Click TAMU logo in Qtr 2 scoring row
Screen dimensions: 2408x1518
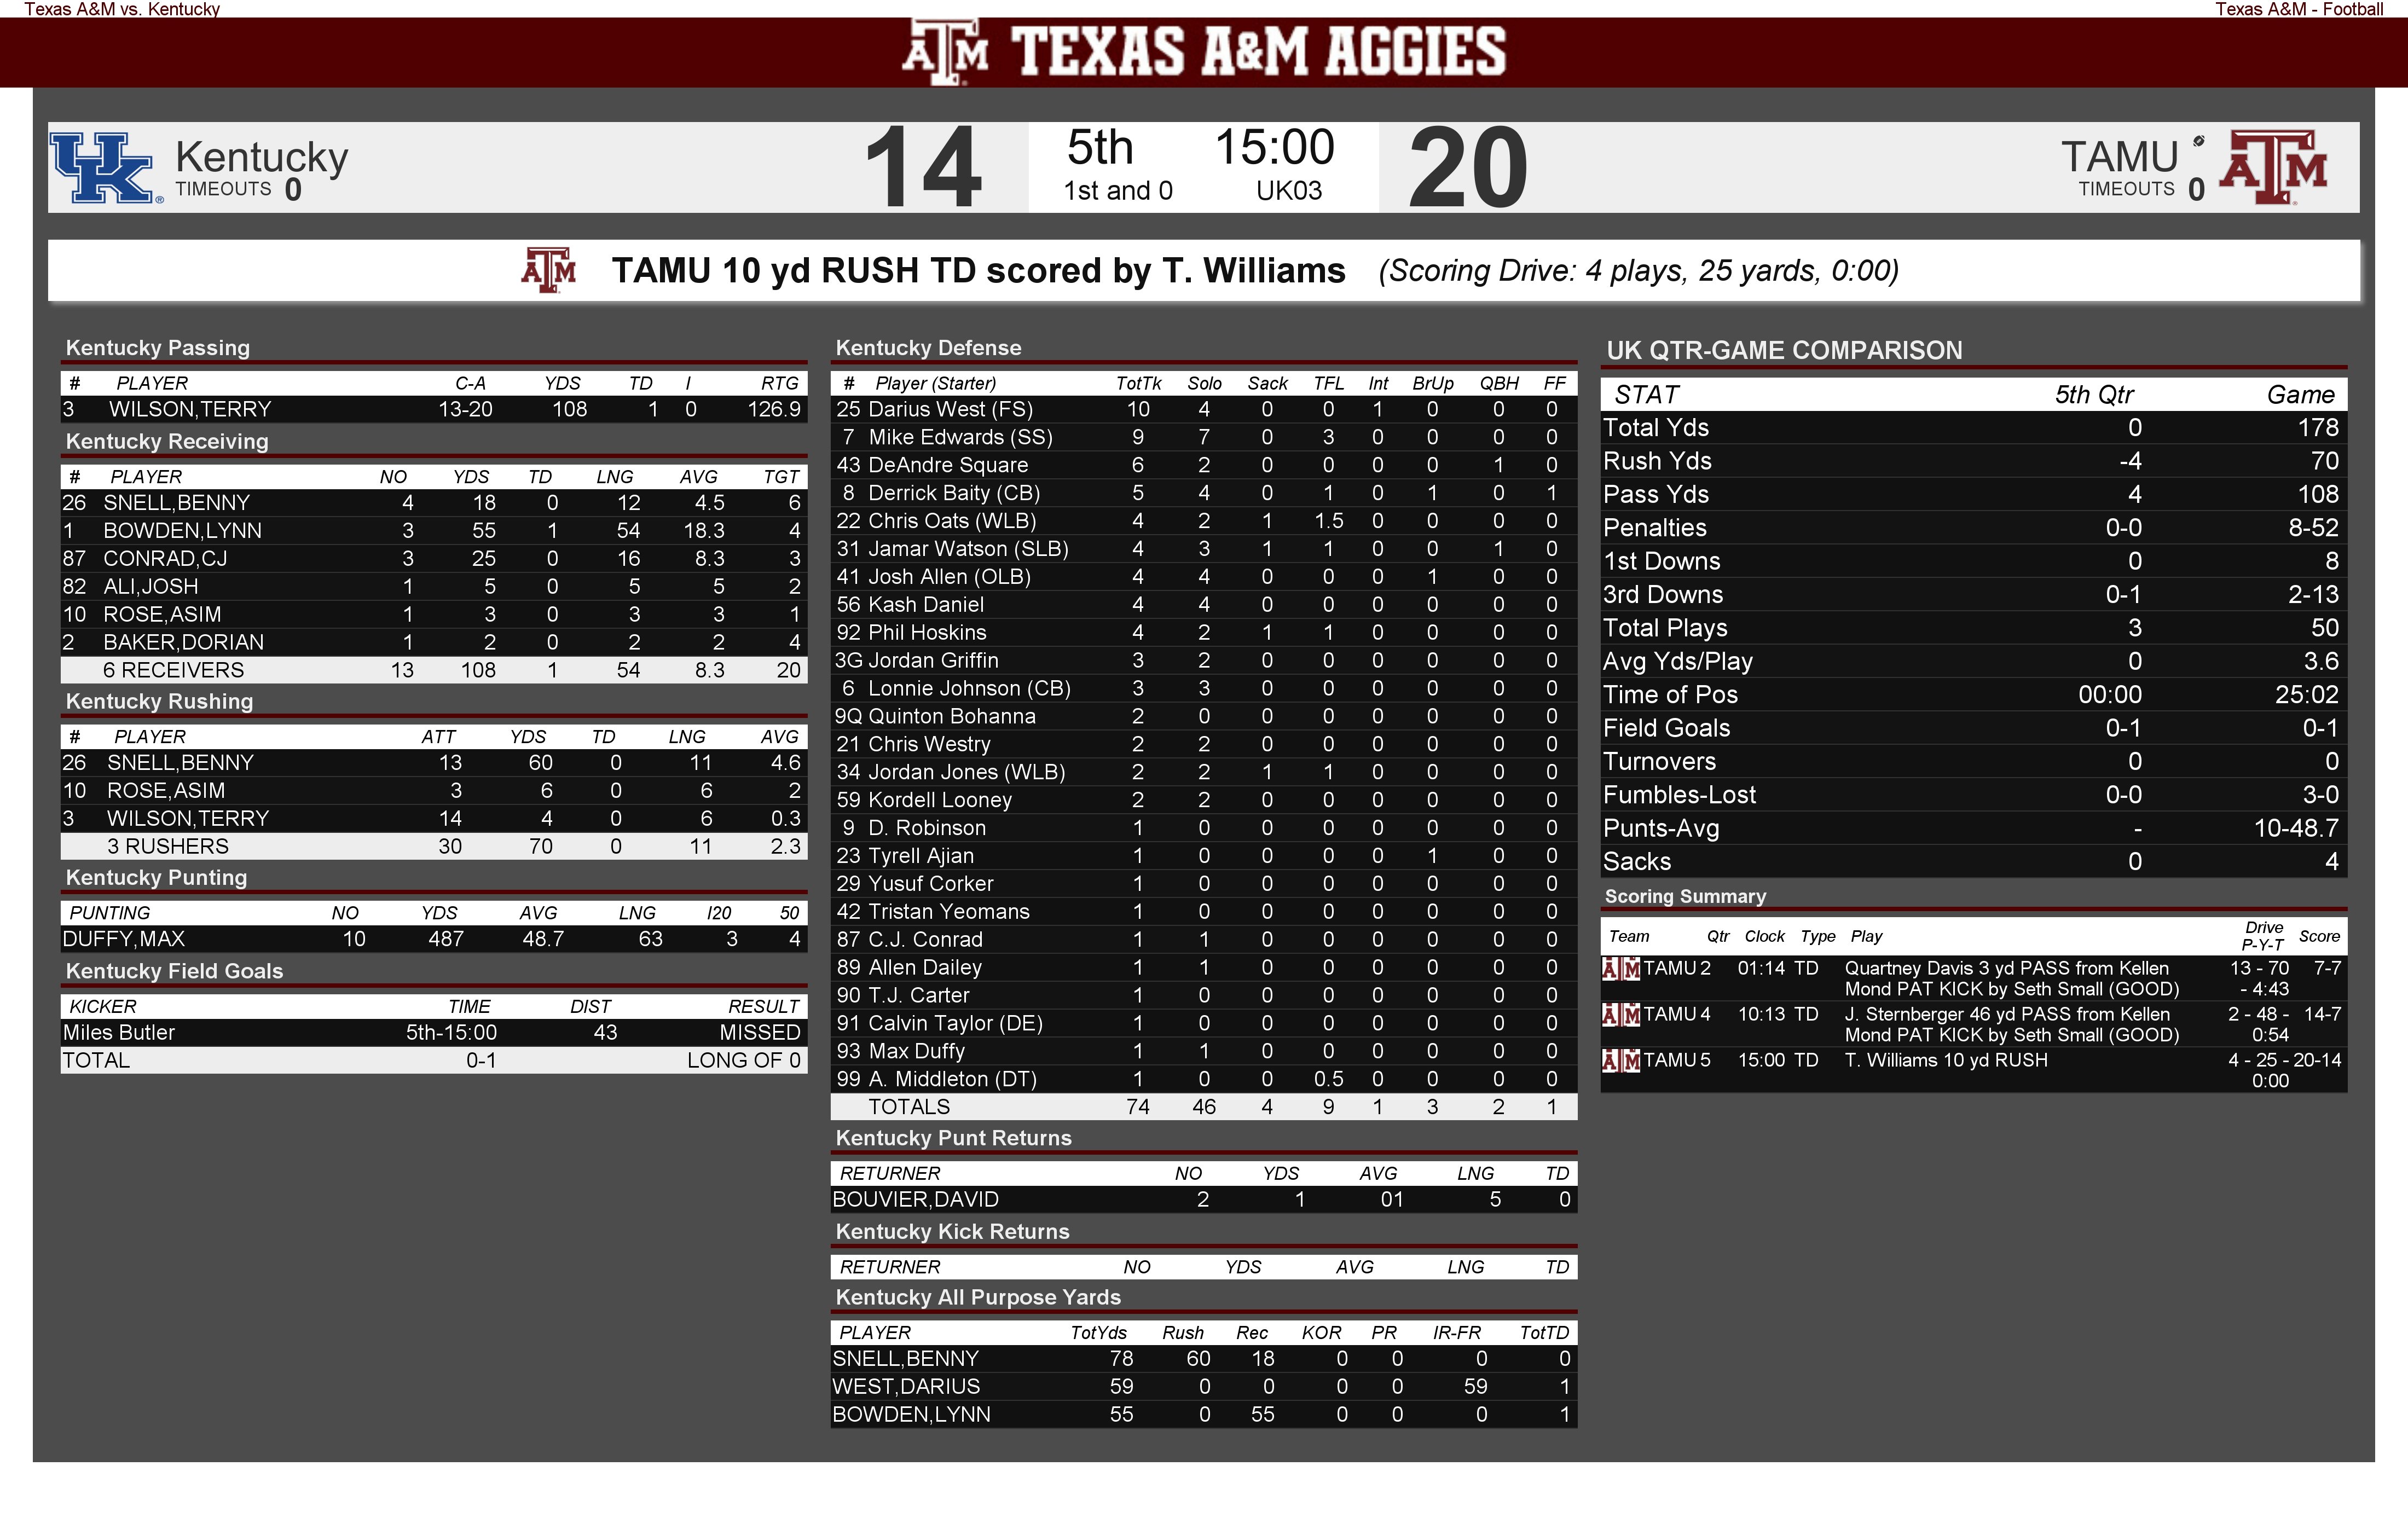[1621, 968]
